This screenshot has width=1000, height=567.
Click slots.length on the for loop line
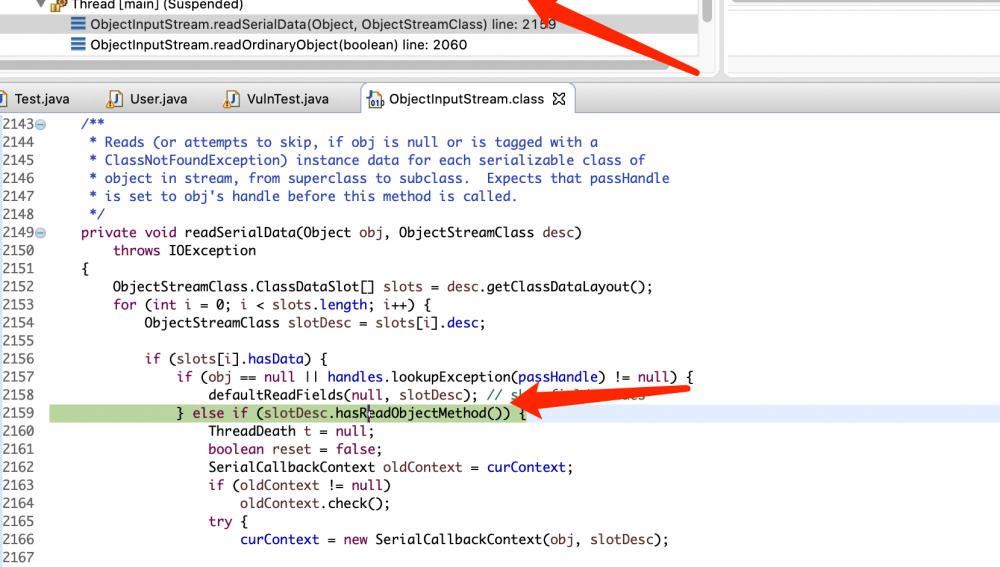[x=320, y=305]
